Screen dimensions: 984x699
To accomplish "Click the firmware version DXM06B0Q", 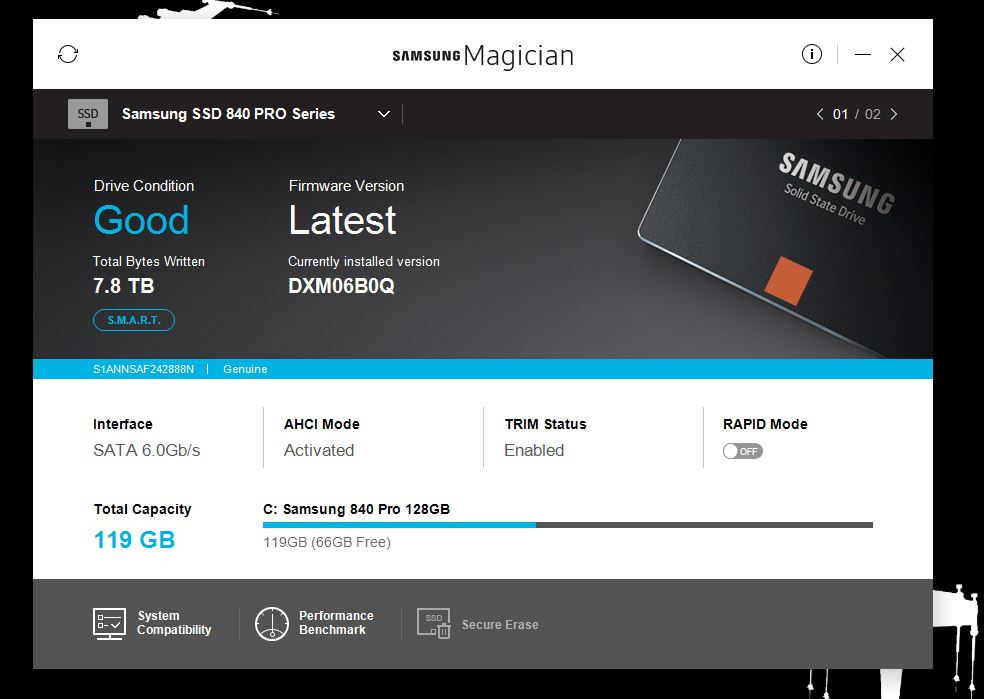I will pos(341,286).
